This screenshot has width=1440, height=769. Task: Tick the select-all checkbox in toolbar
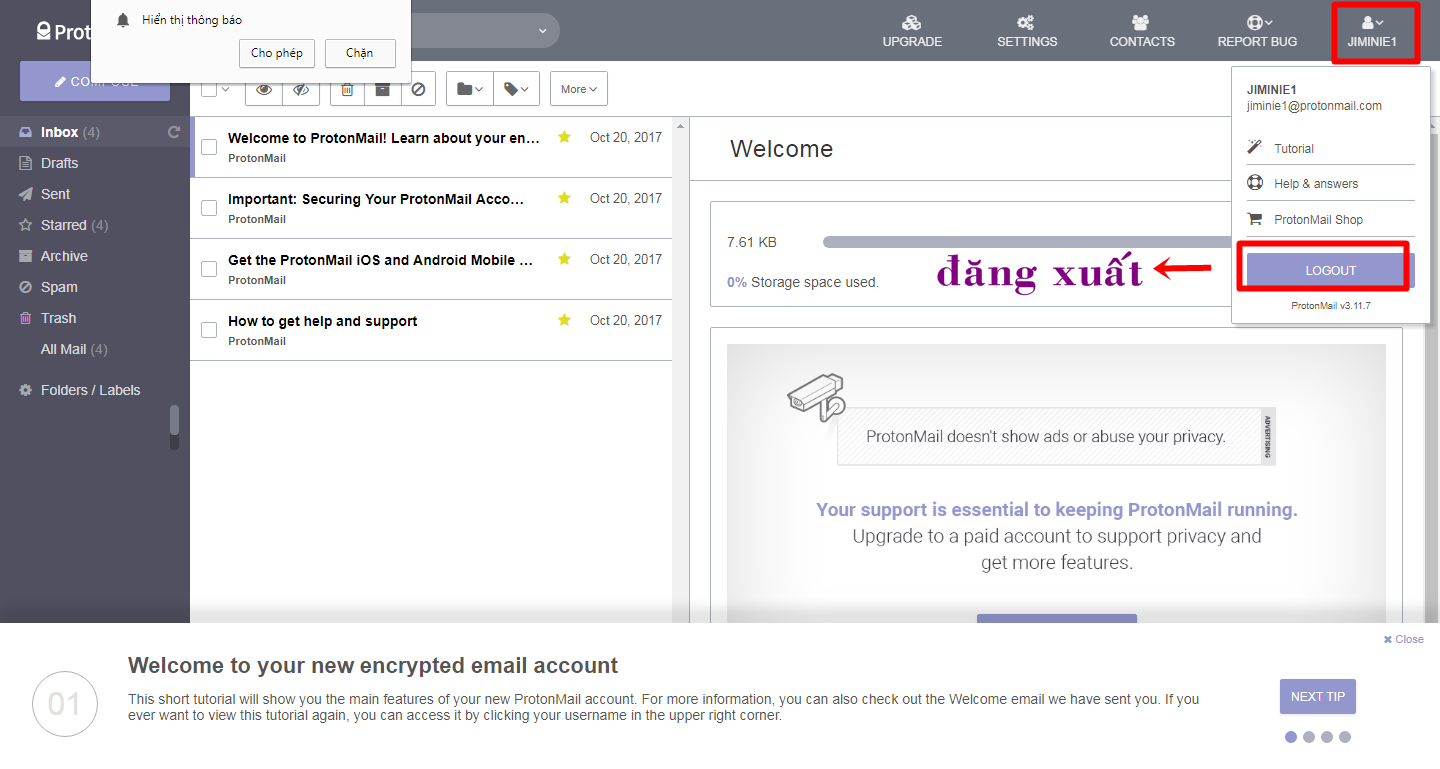pyautogui.click(x=209, y=89)
